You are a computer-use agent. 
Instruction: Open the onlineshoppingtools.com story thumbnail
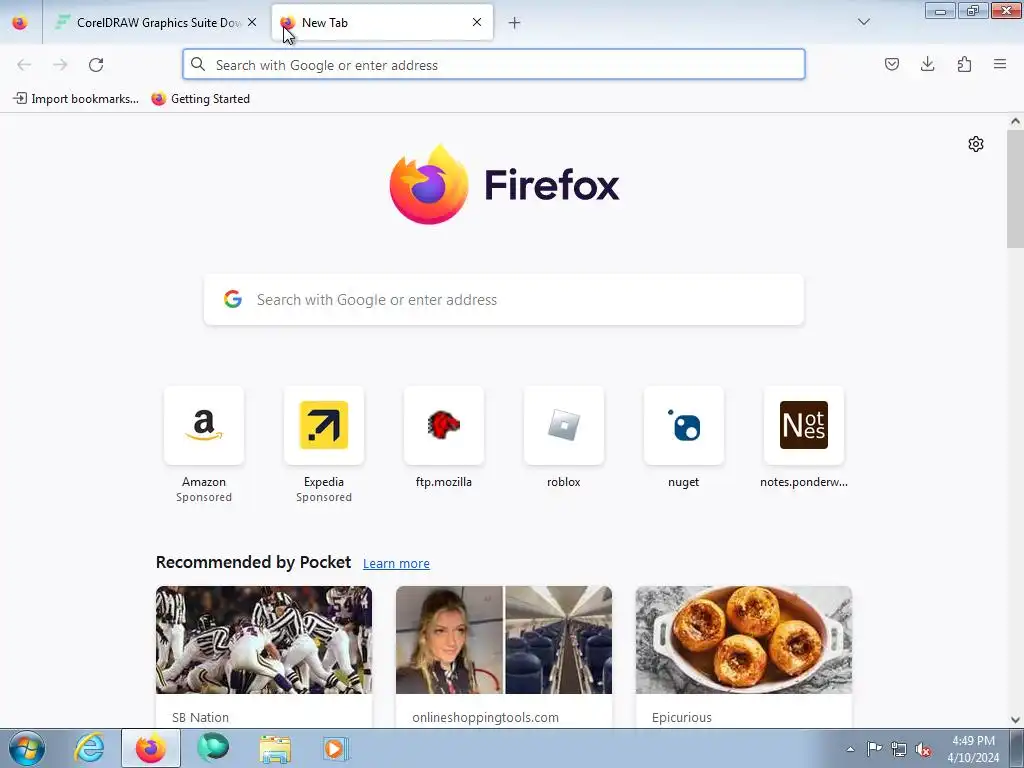[504, 639]
